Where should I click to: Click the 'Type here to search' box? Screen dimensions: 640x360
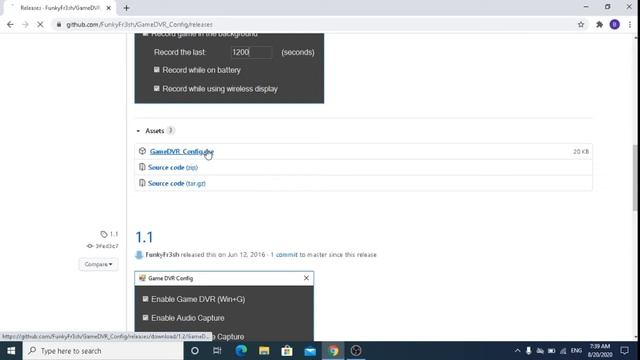coord(103,351)
